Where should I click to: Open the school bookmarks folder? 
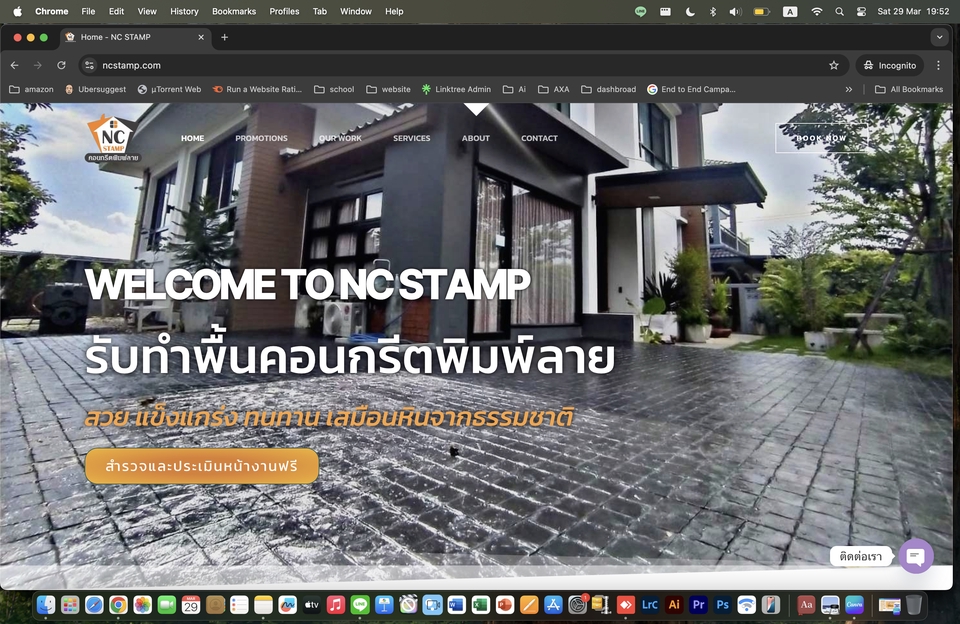coord(334,89)
